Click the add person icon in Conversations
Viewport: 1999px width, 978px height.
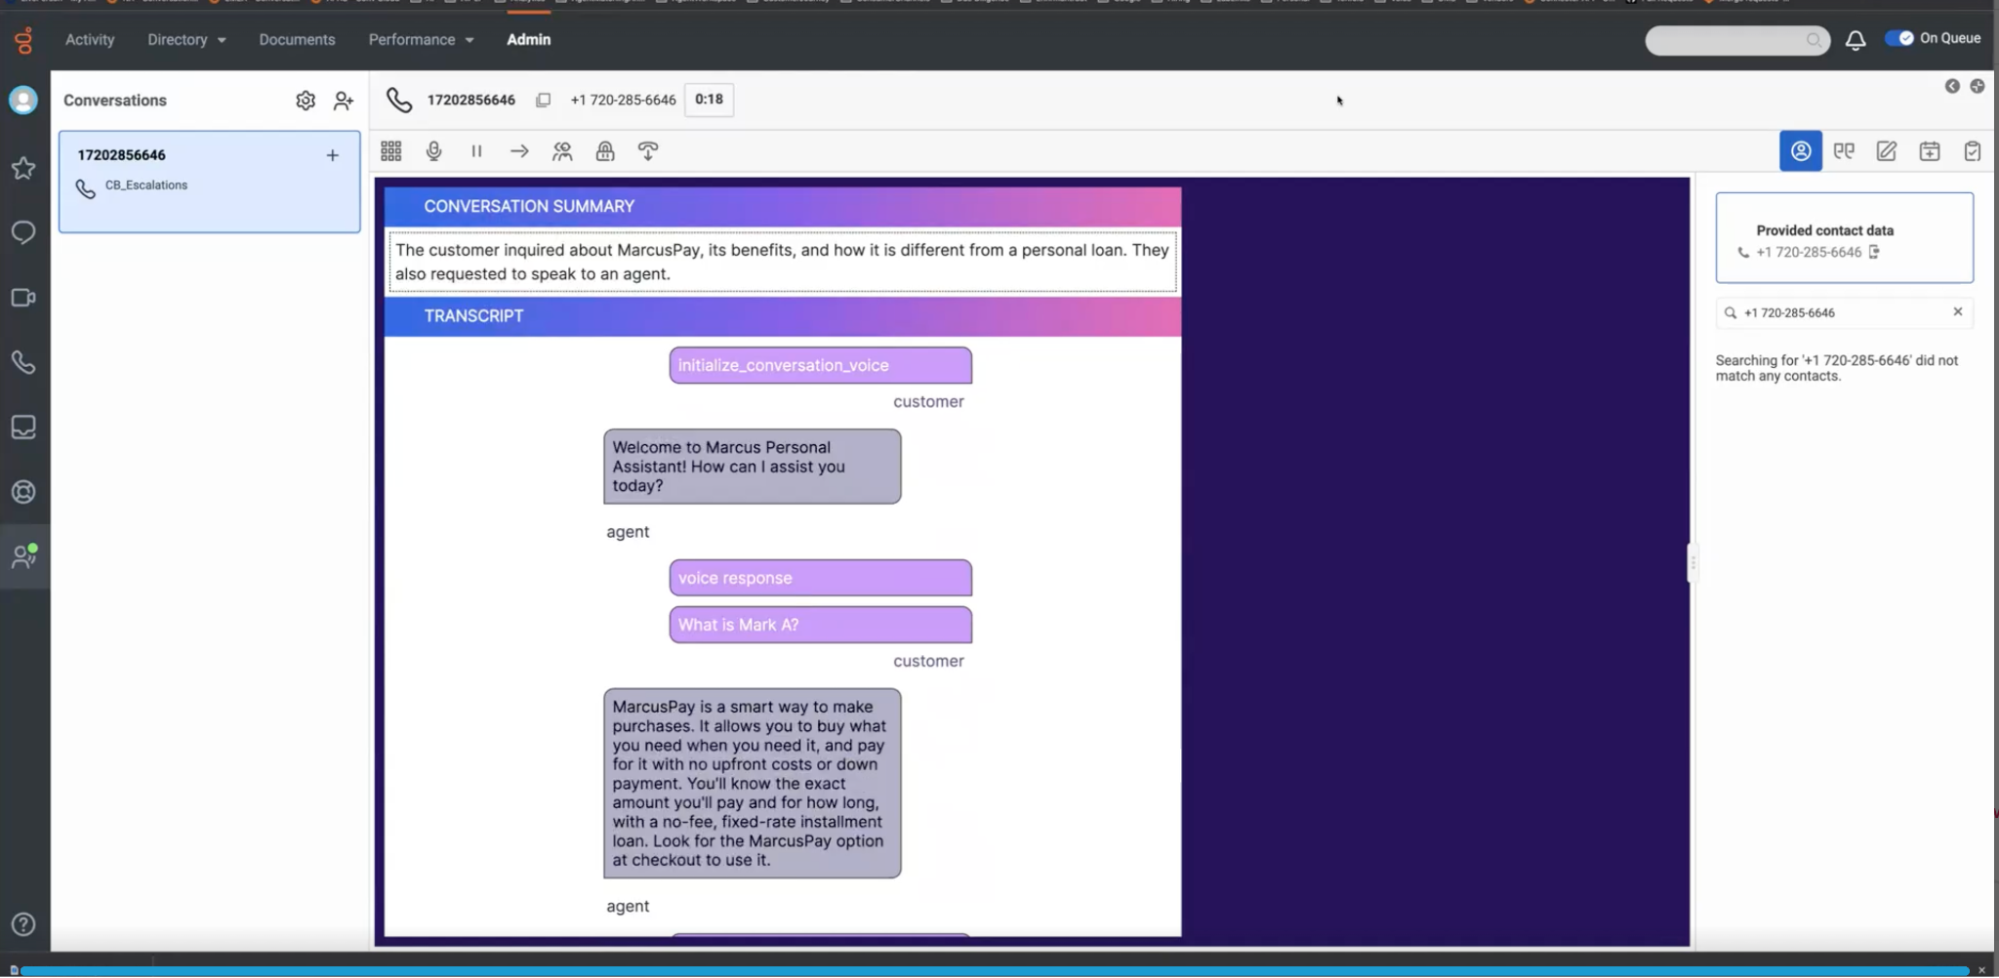pyautogui.click(x=343, y=100)
